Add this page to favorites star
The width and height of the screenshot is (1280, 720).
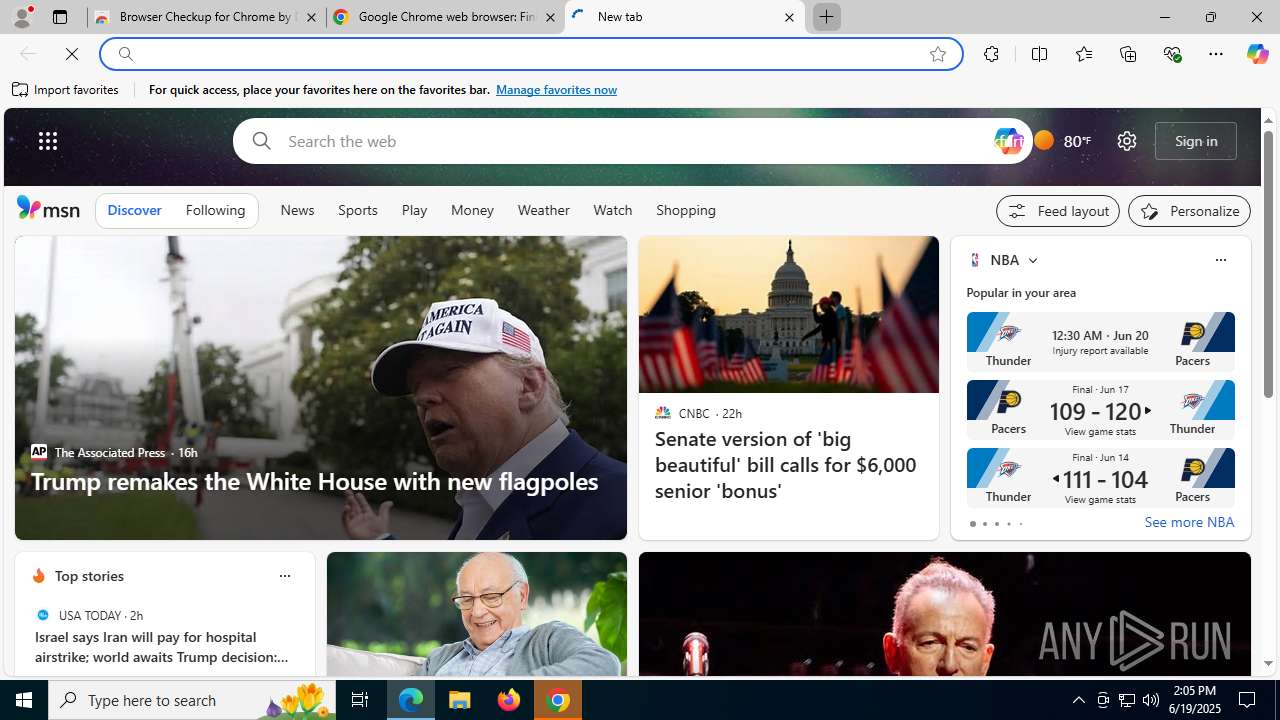pos(938,54)
